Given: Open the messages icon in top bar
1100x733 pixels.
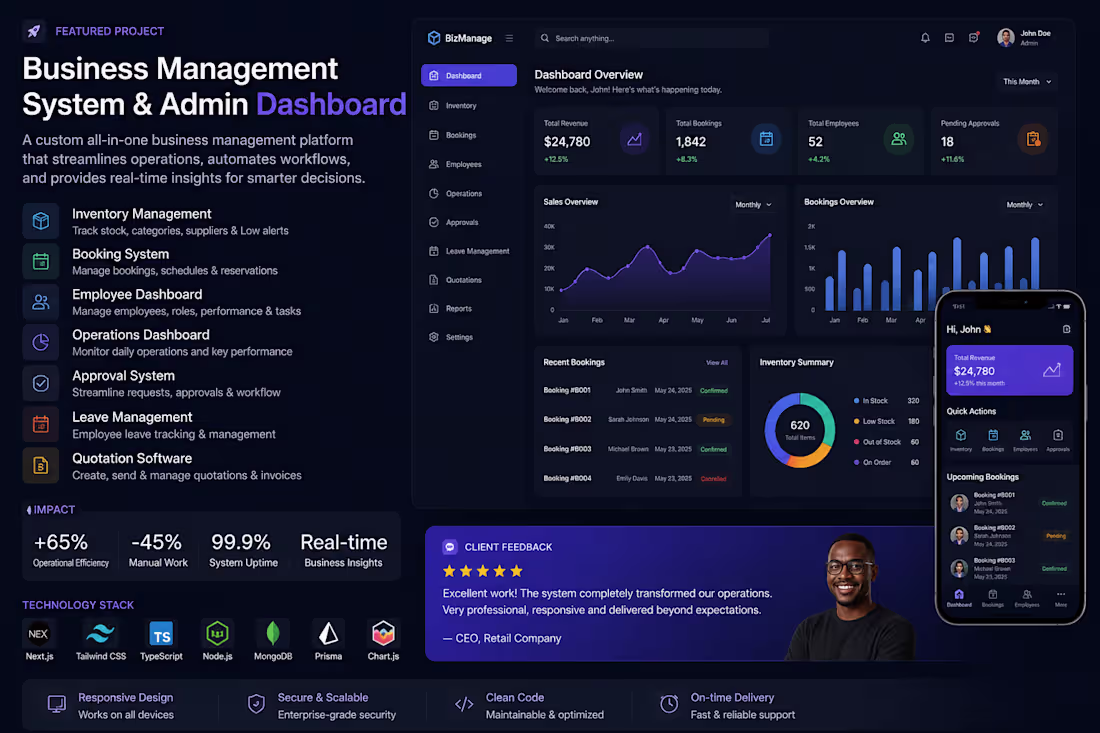Looking at the screenshot, I should tap(949, 38).
